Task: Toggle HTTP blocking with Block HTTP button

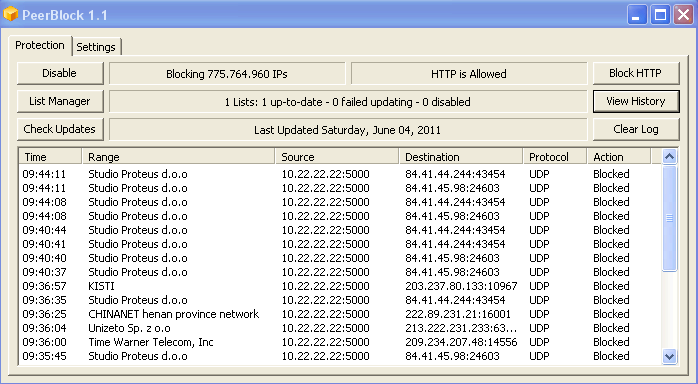Action: pos(636,73)
